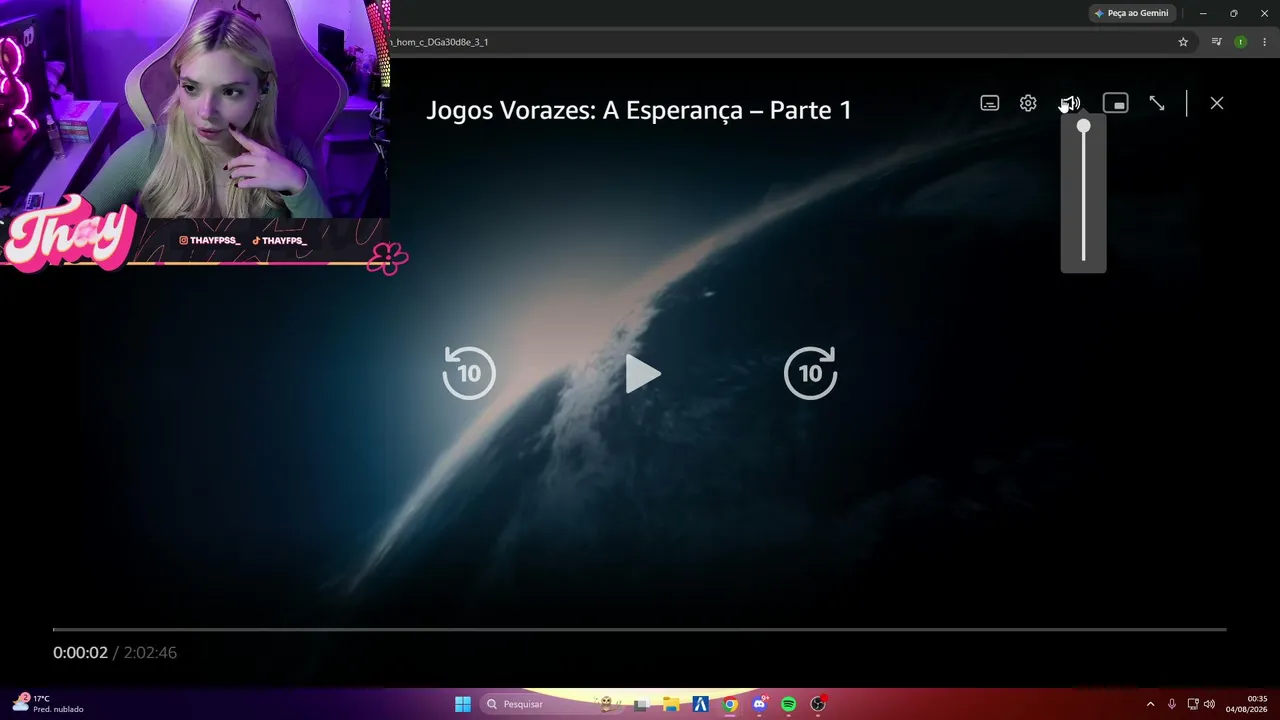Open the subtitles and audio options
Image resolution: width=1280 pixels, height=720 pixels.
click(x=989, y=103)
